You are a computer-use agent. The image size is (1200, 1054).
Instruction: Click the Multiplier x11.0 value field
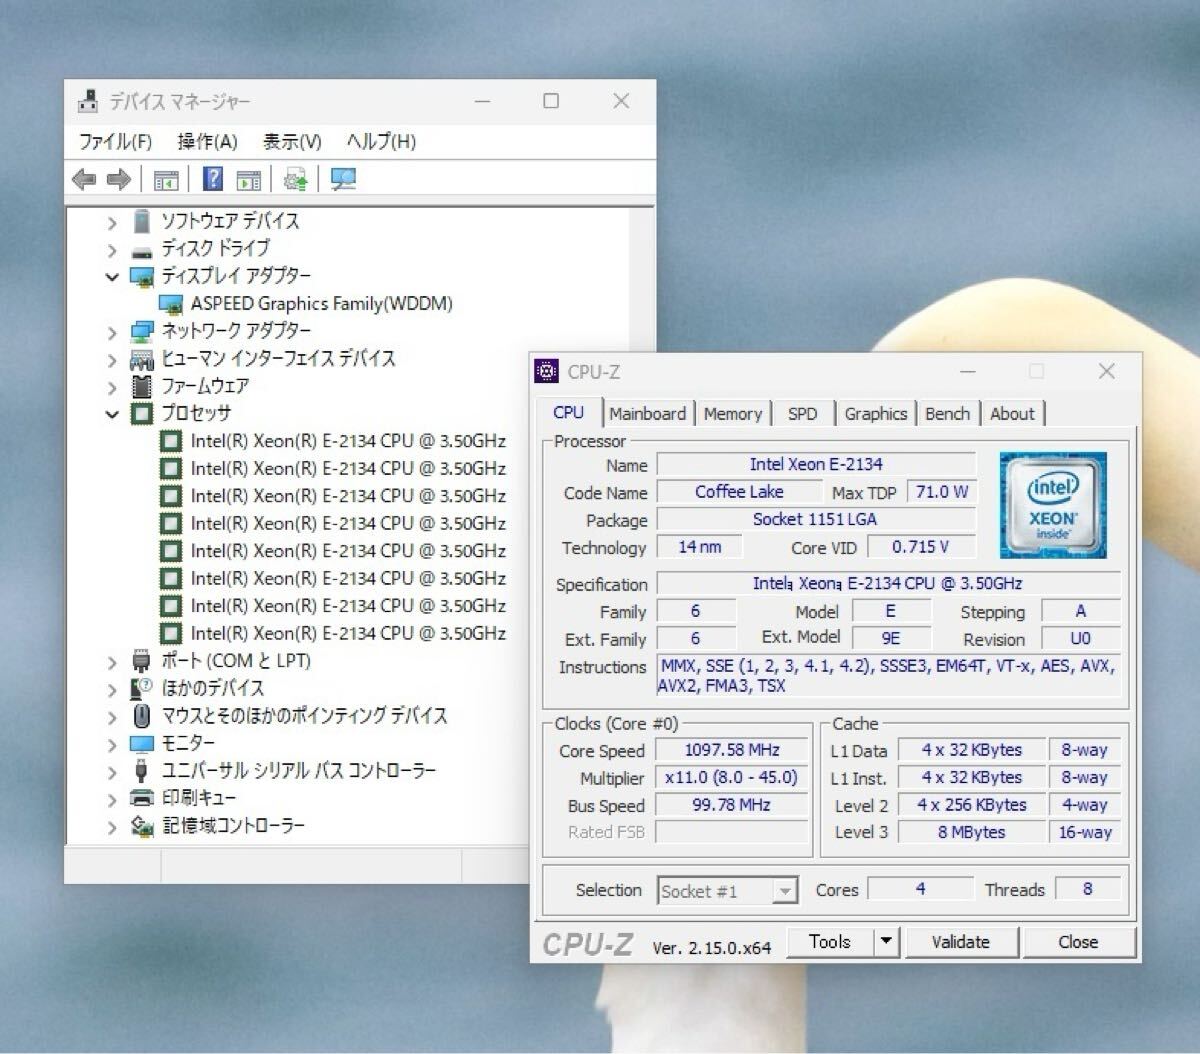click(x=732, y=778)
